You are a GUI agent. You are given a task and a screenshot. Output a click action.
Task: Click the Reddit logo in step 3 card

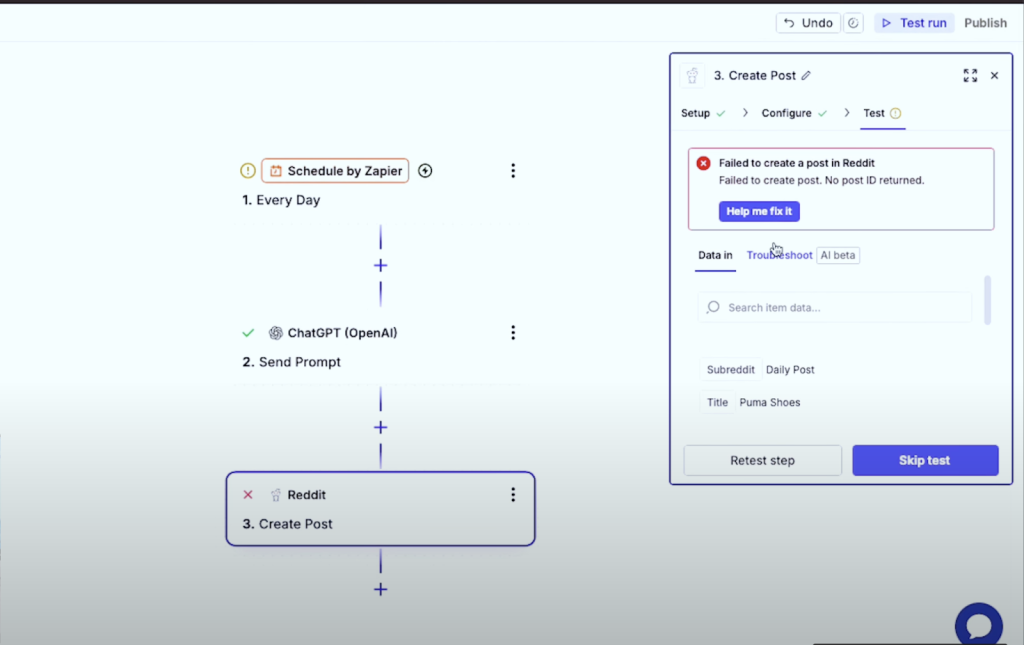pyautogui.click(x=276, y=495)
